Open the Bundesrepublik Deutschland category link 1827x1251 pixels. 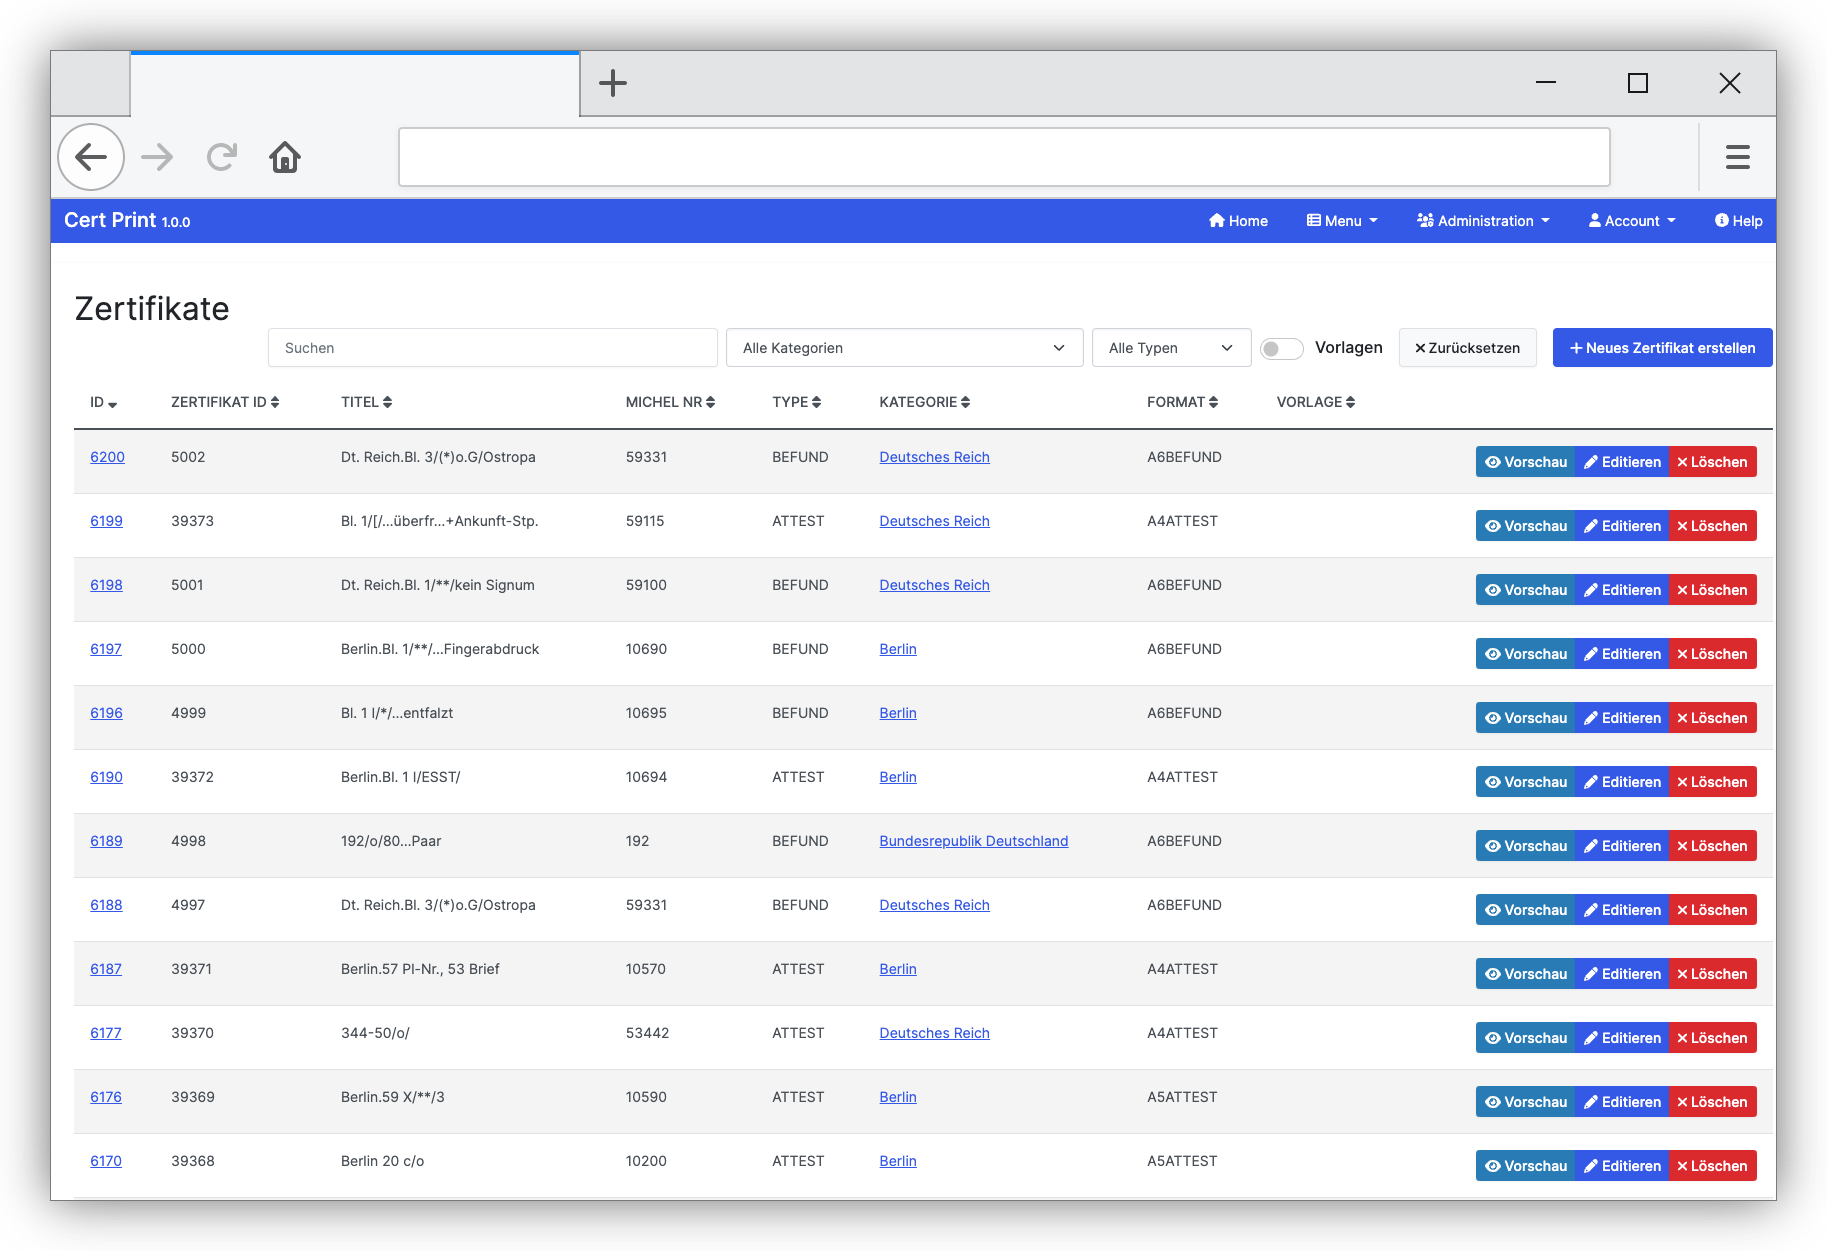tap(973, 841)
